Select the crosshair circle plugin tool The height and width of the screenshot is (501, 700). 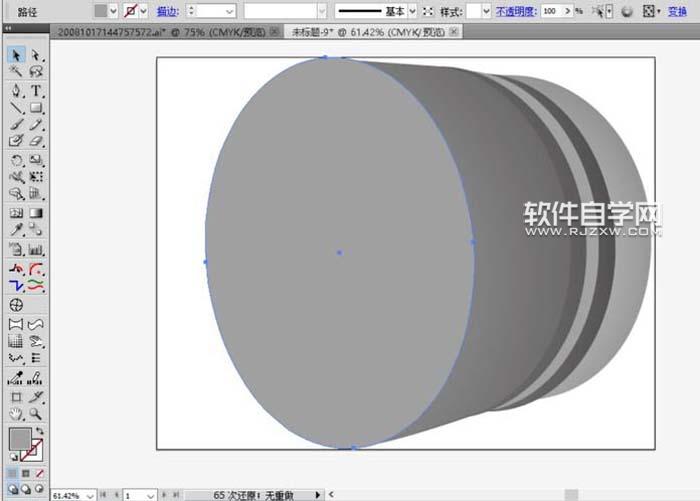tap(16, 305)
